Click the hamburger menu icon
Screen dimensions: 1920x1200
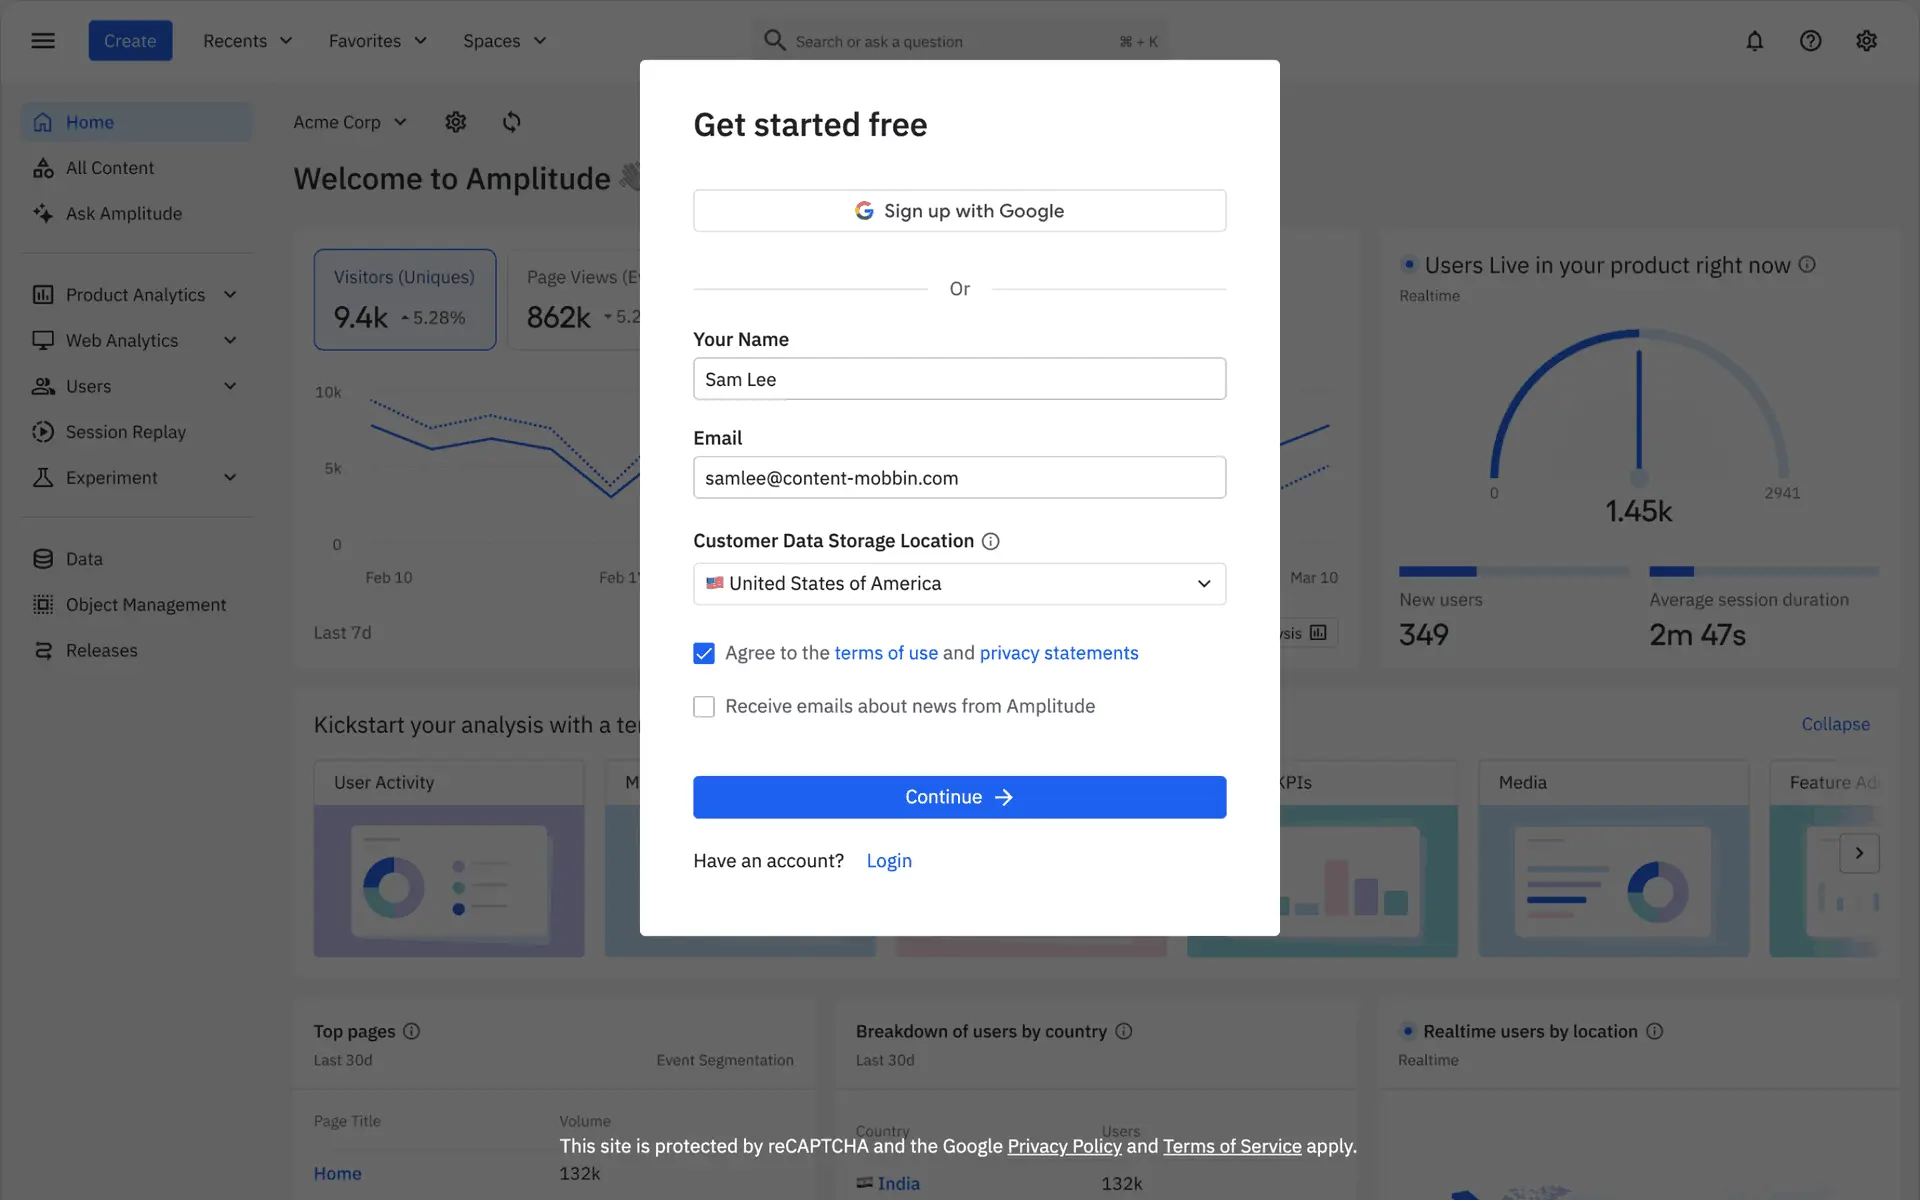(43, 41)
